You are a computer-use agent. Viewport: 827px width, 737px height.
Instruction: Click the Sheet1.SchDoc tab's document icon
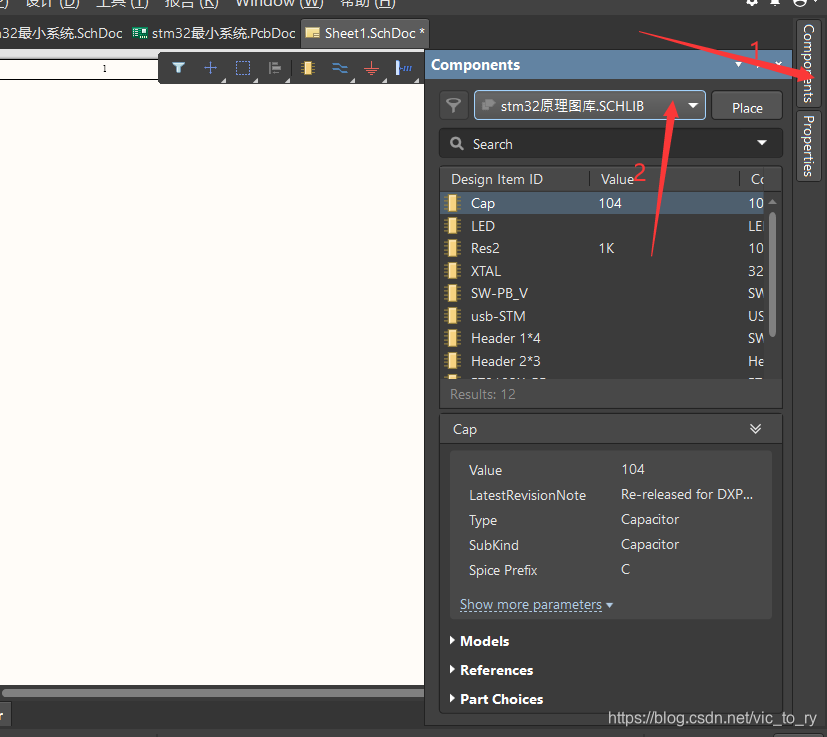(313, 33)
